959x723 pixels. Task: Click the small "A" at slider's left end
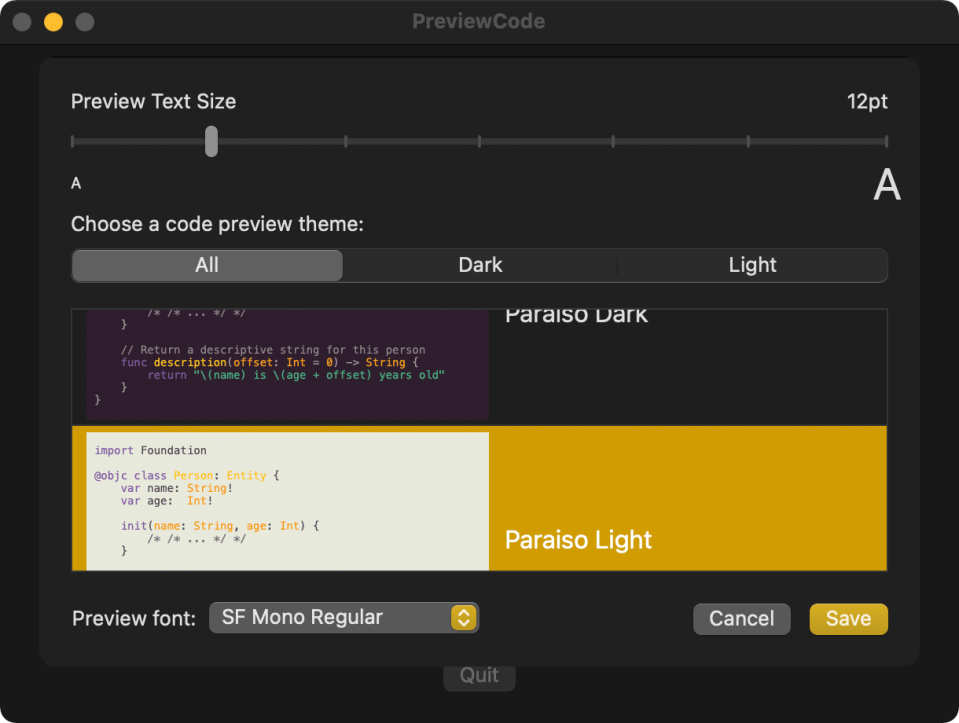coord(76,184)
